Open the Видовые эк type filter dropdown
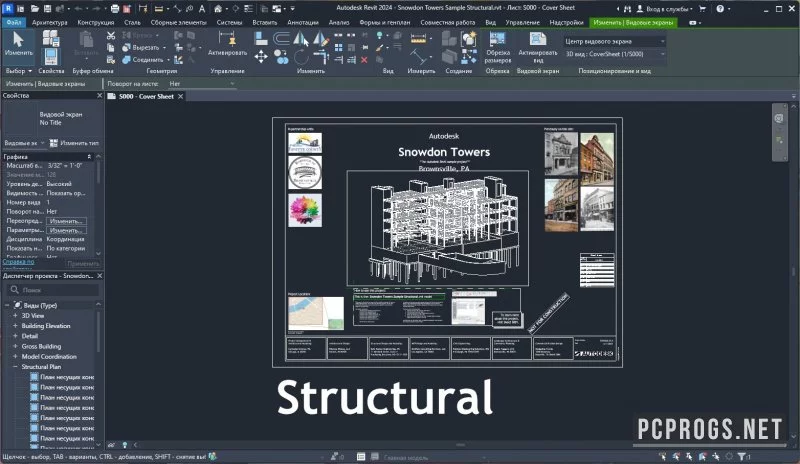This screenshot has width=800, height=464. 24,143
